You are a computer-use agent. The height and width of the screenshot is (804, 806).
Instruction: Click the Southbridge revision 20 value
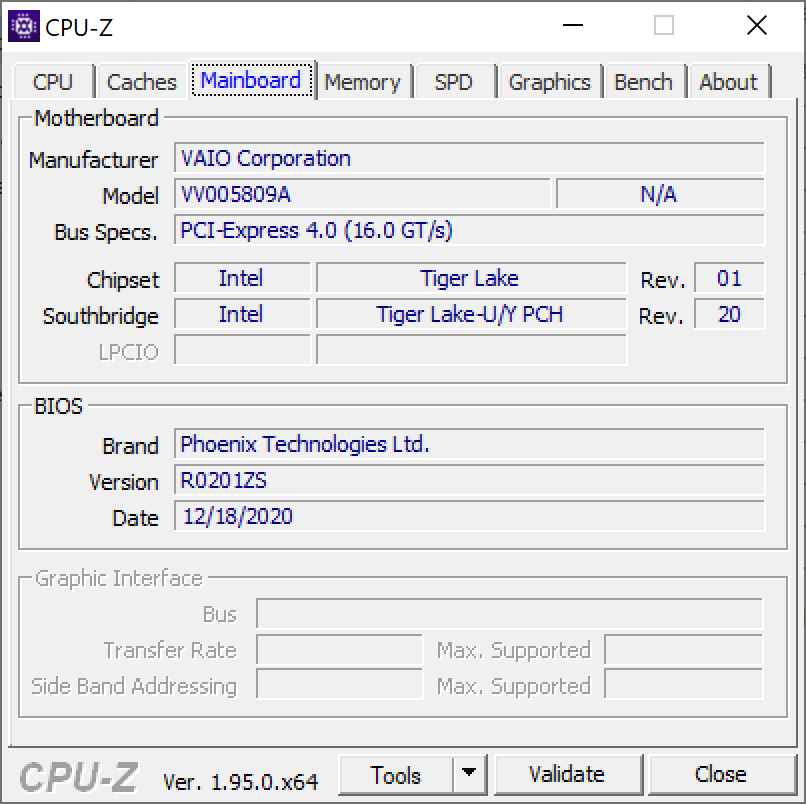[729, 314]
